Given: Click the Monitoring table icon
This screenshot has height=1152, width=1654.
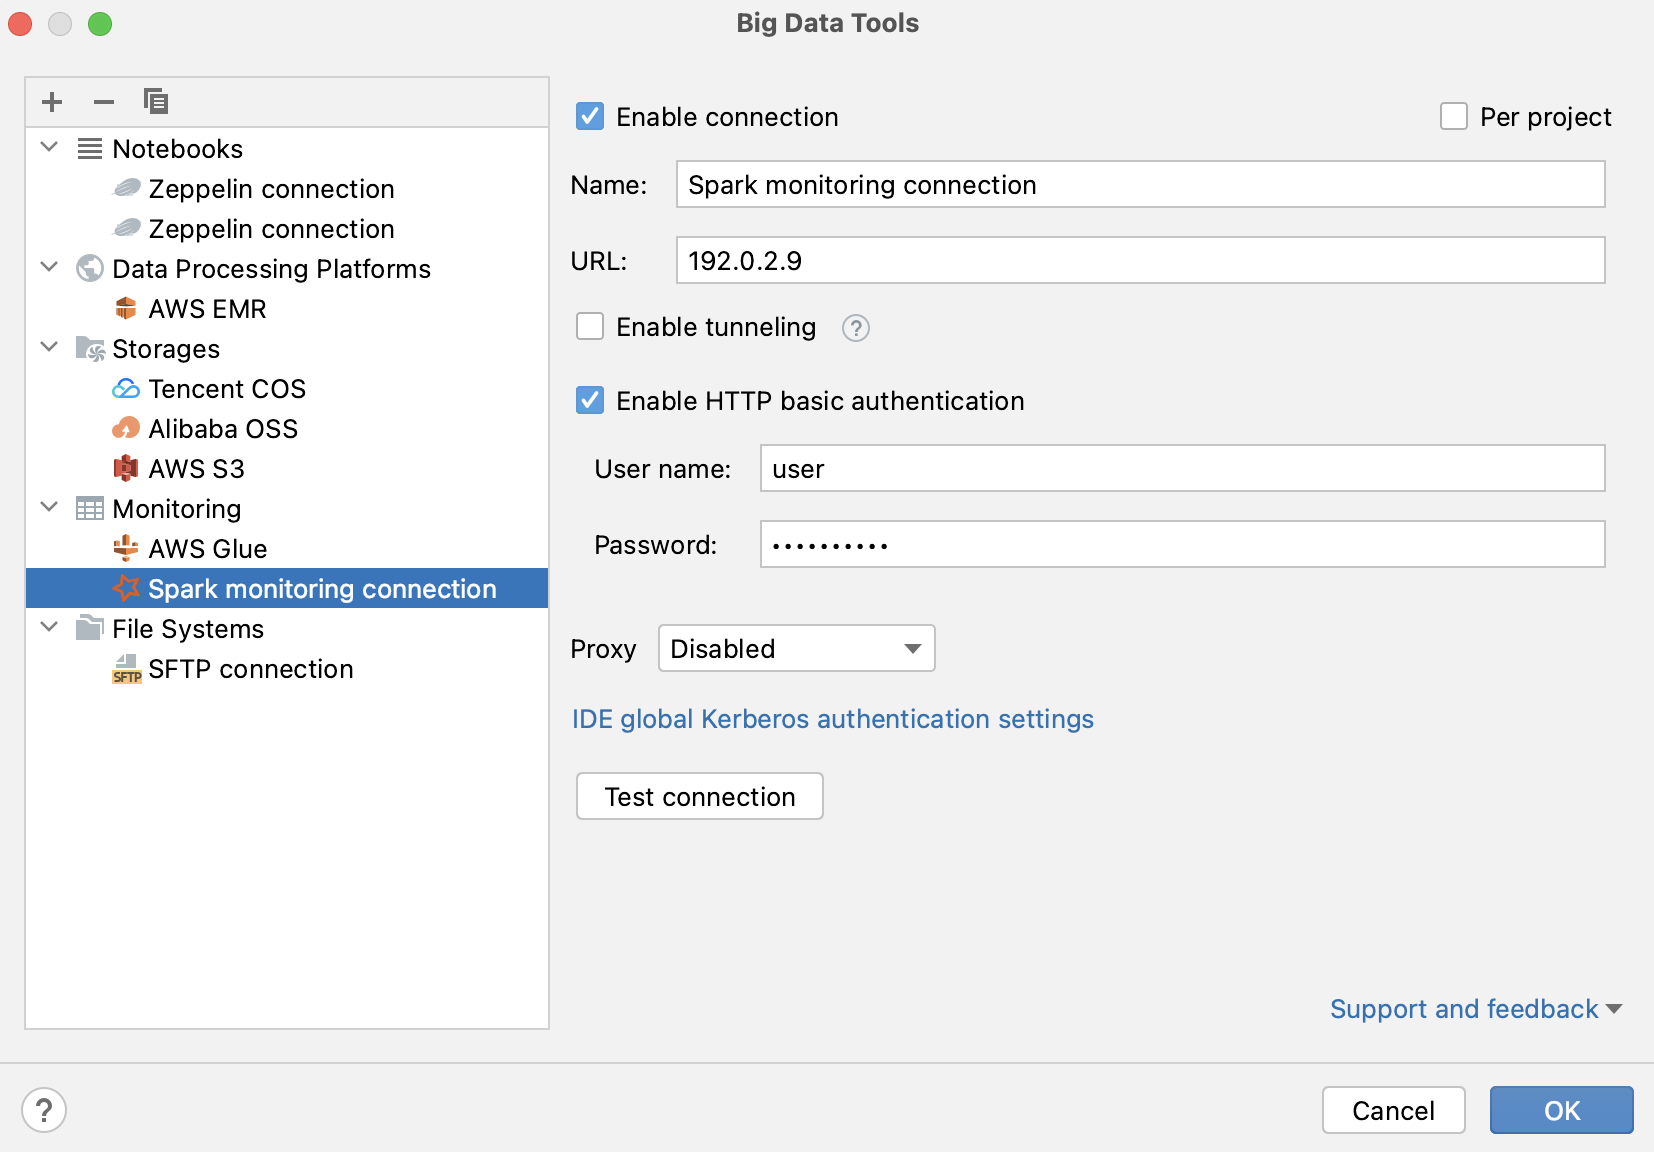Looking at the screenshot, I should 90,509.
